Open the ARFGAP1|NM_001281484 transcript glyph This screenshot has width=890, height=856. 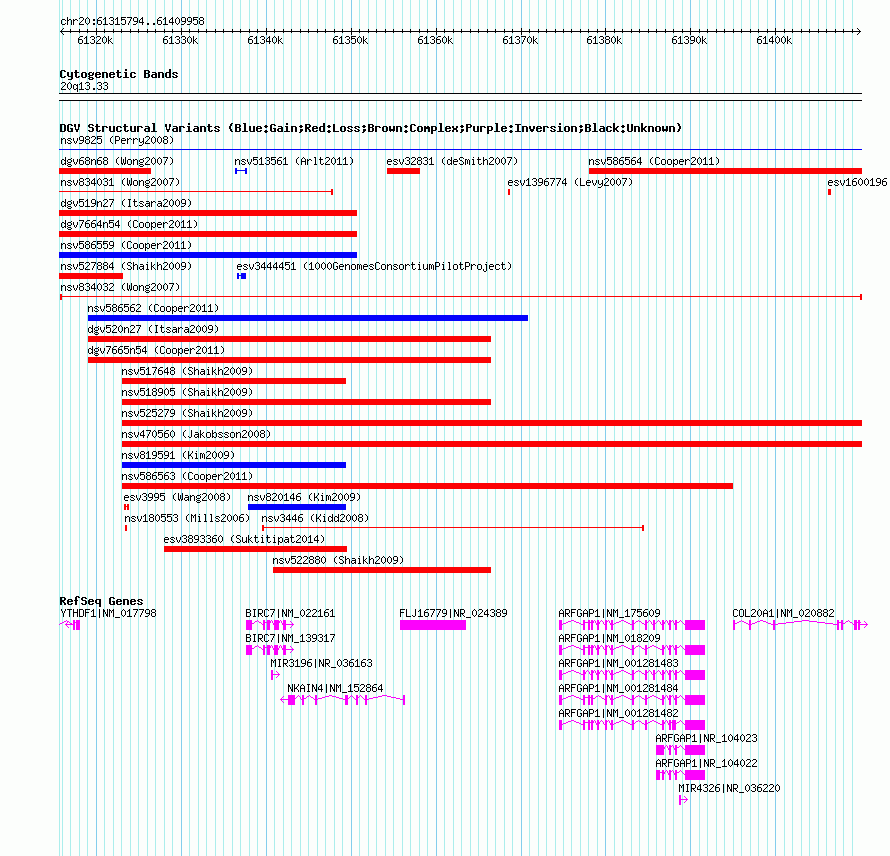point(632,700)
